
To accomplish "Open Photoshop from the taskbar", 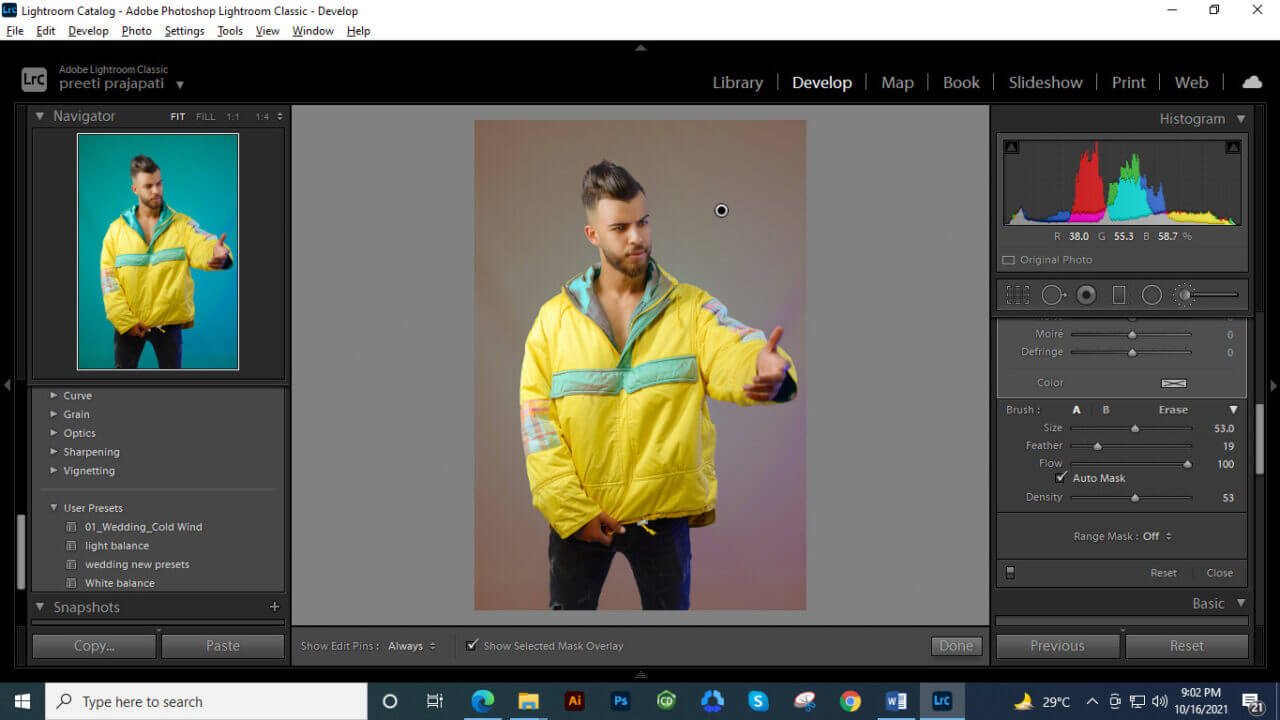I will 620,701.
